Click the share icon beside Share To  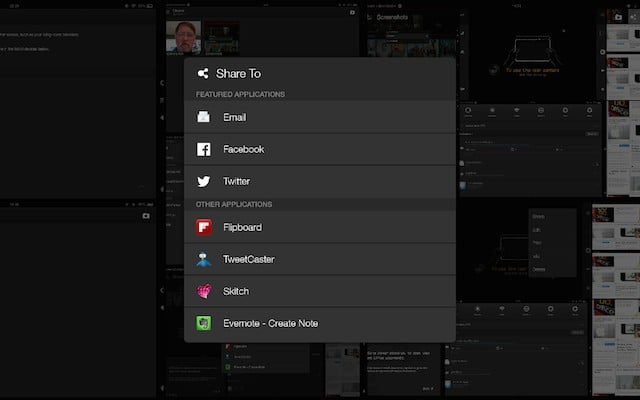click(203, 73)
